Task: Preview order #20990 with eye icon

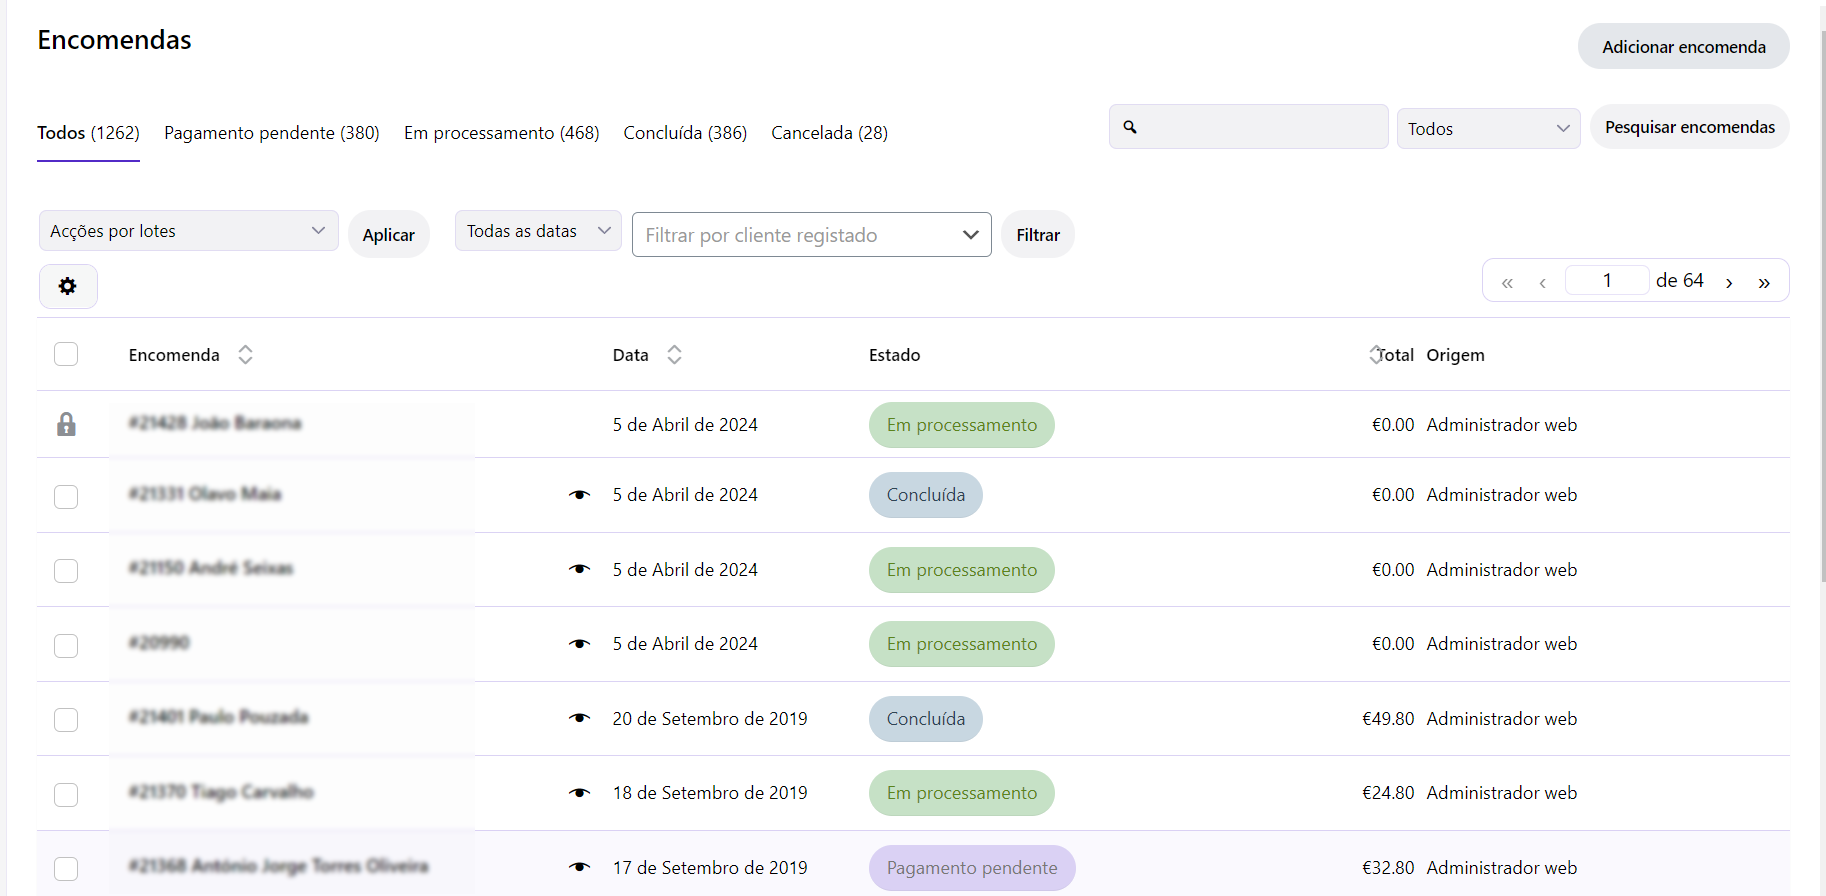Action: click(579, 644)
